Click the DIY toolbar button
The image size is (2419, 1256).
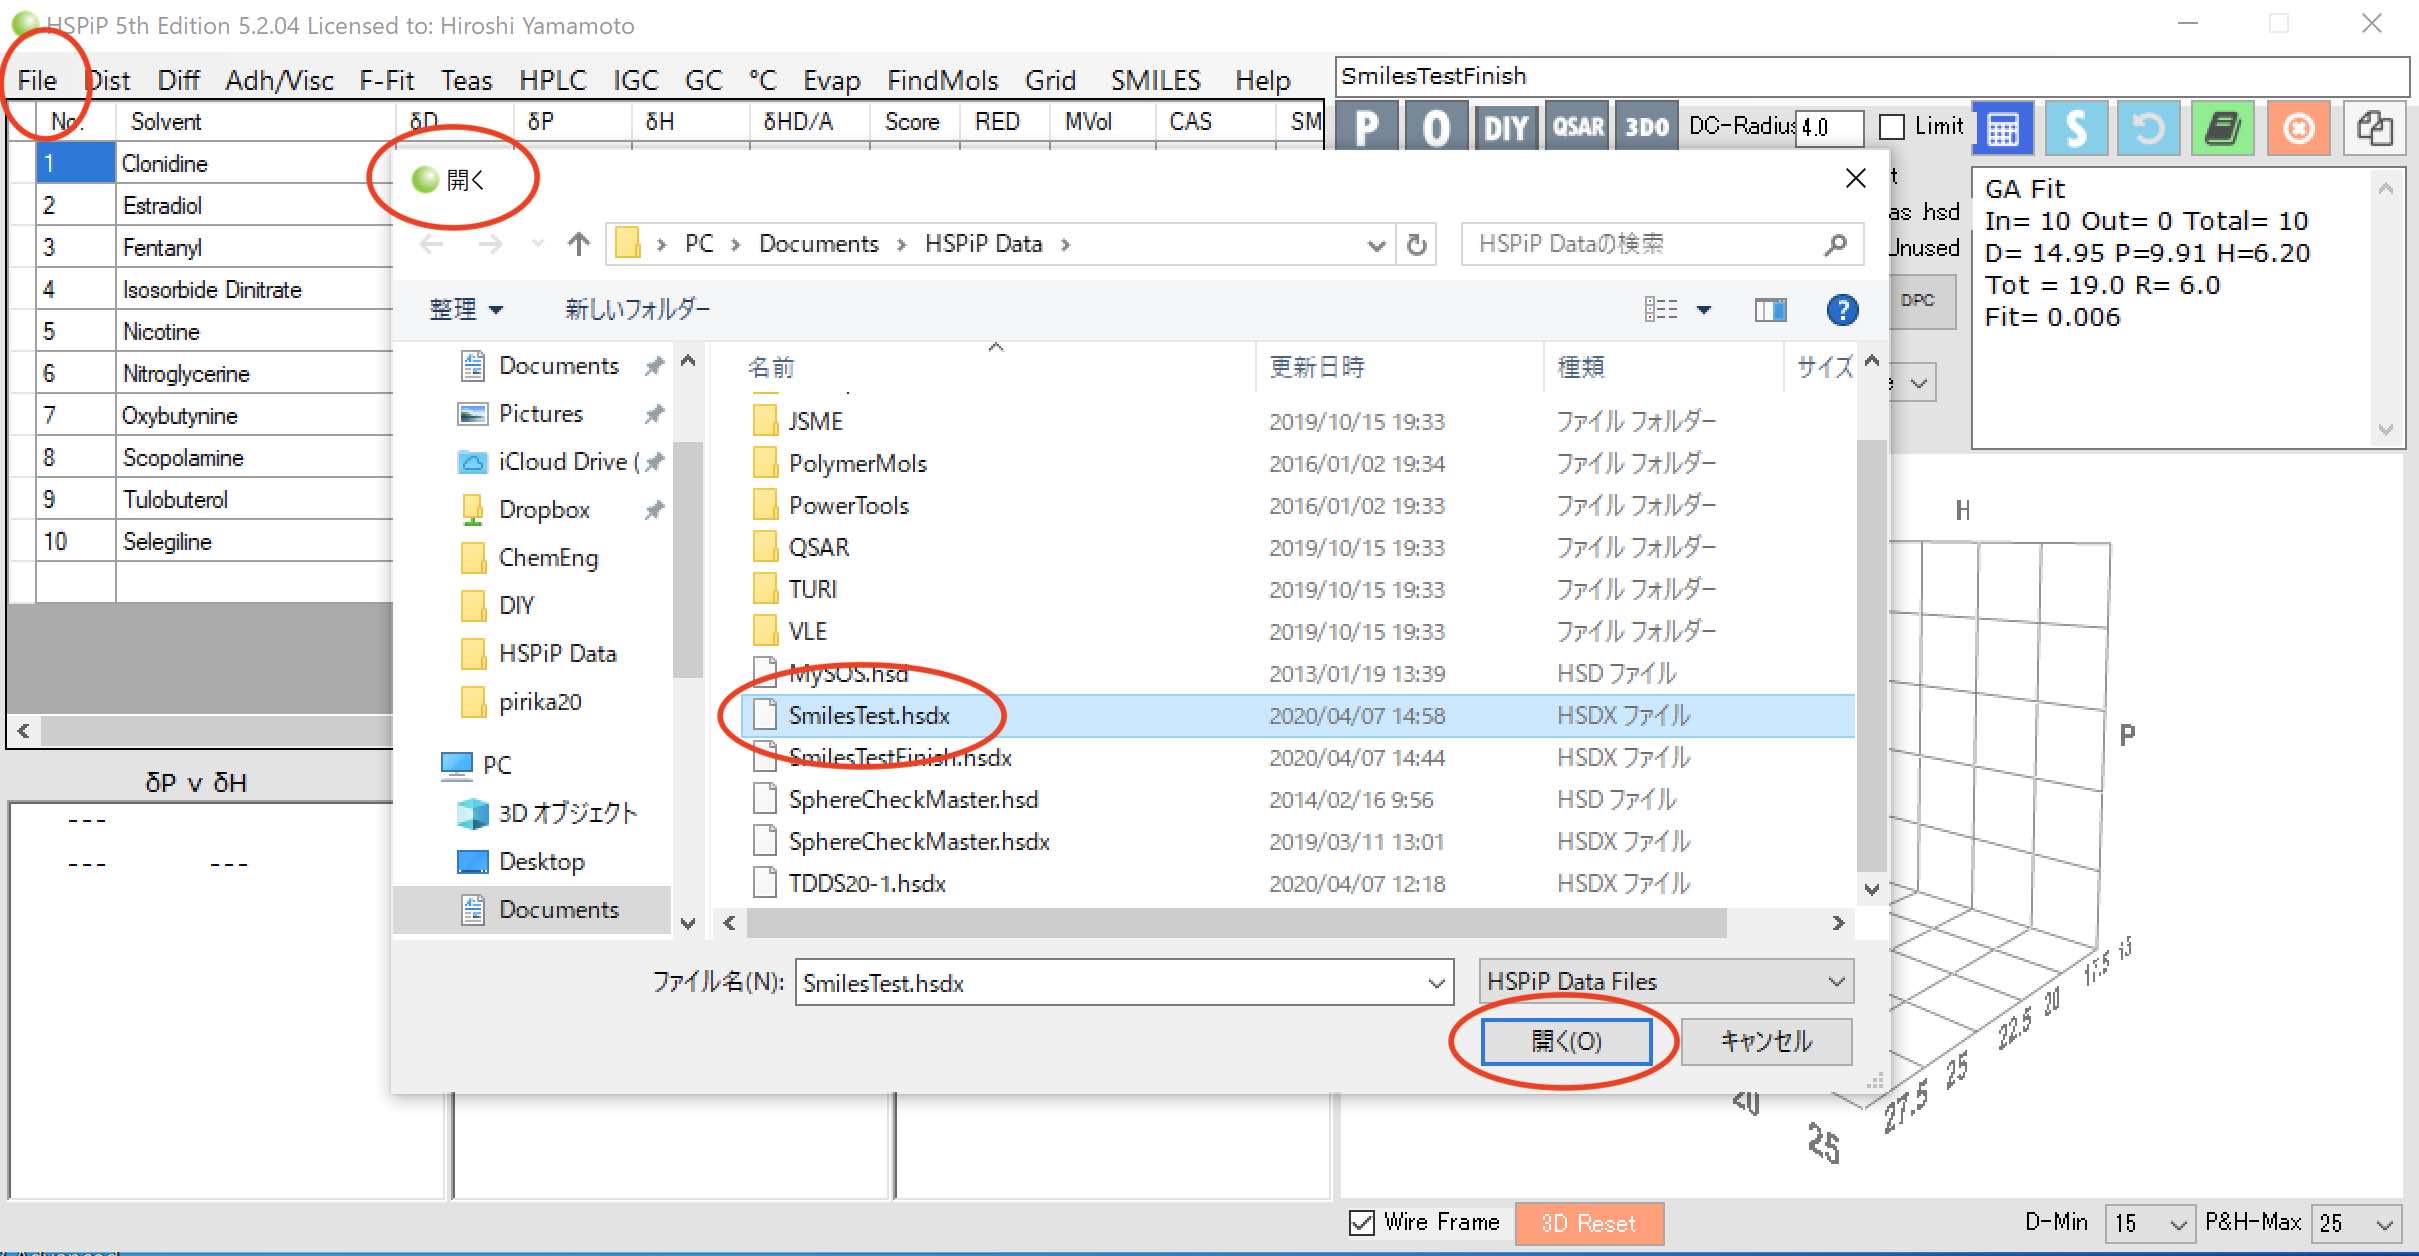click(x=1506, y=128)
